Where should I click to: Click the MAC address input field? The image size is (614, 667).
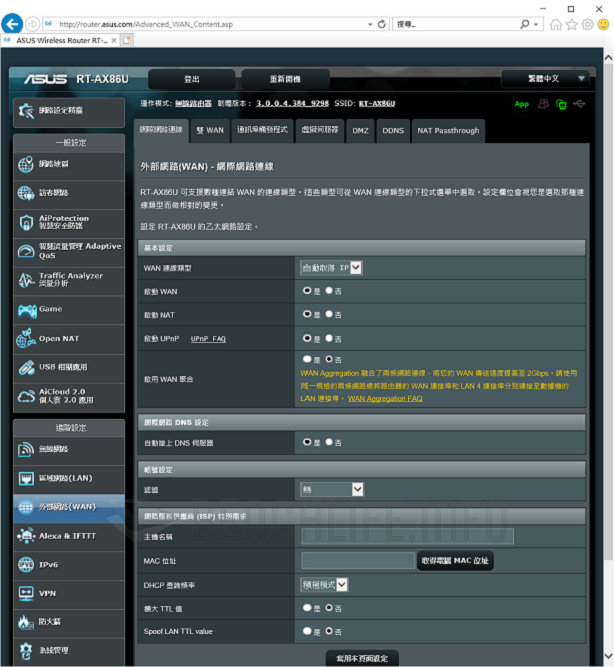(358, 561)
